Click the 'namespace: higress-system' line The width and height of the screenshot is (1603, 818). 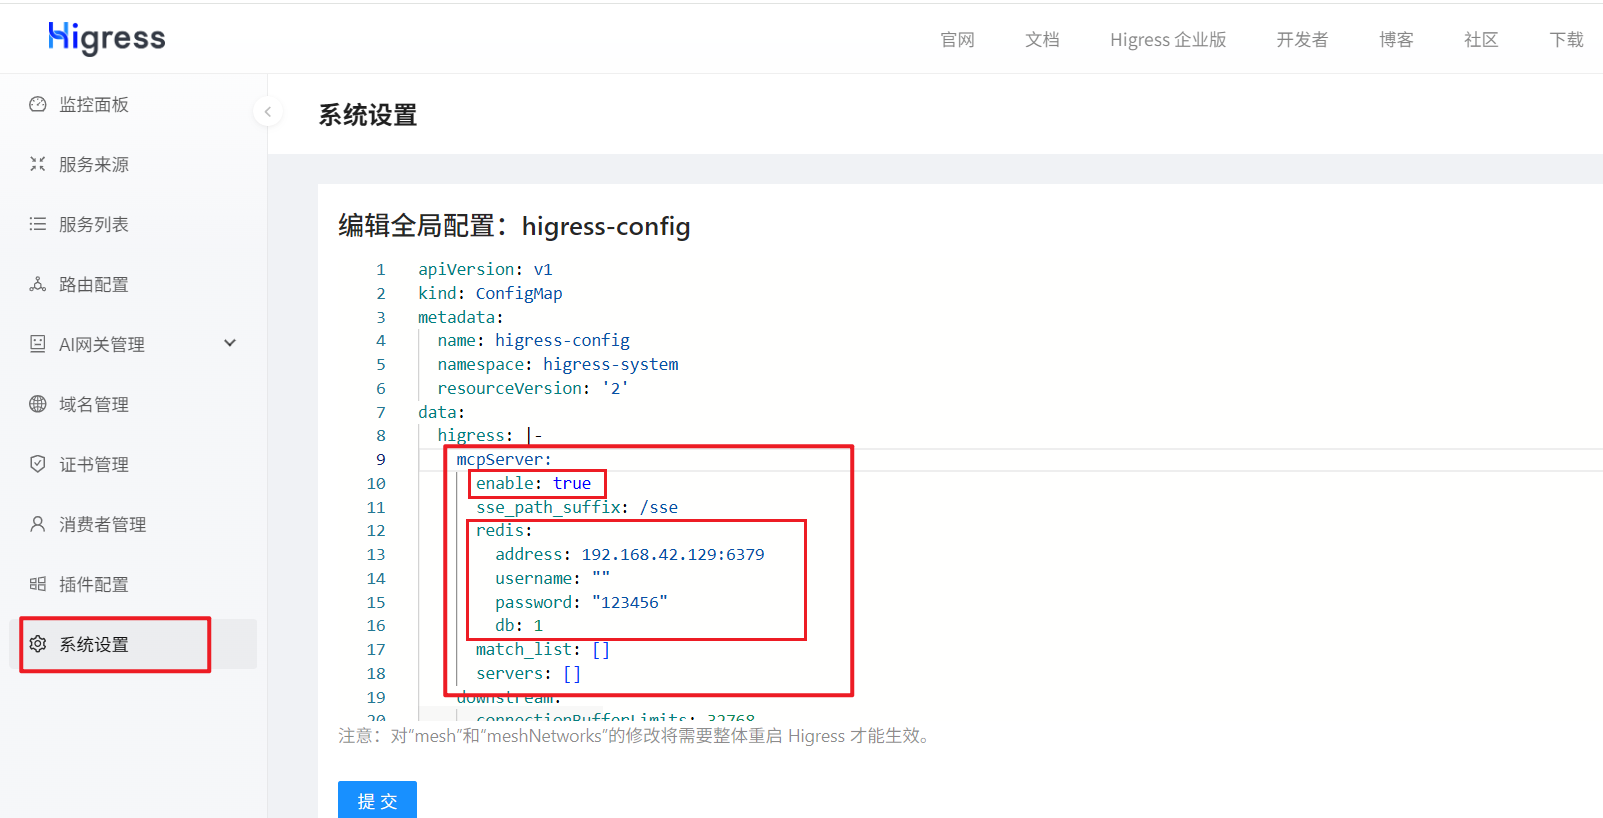[558, 364]
